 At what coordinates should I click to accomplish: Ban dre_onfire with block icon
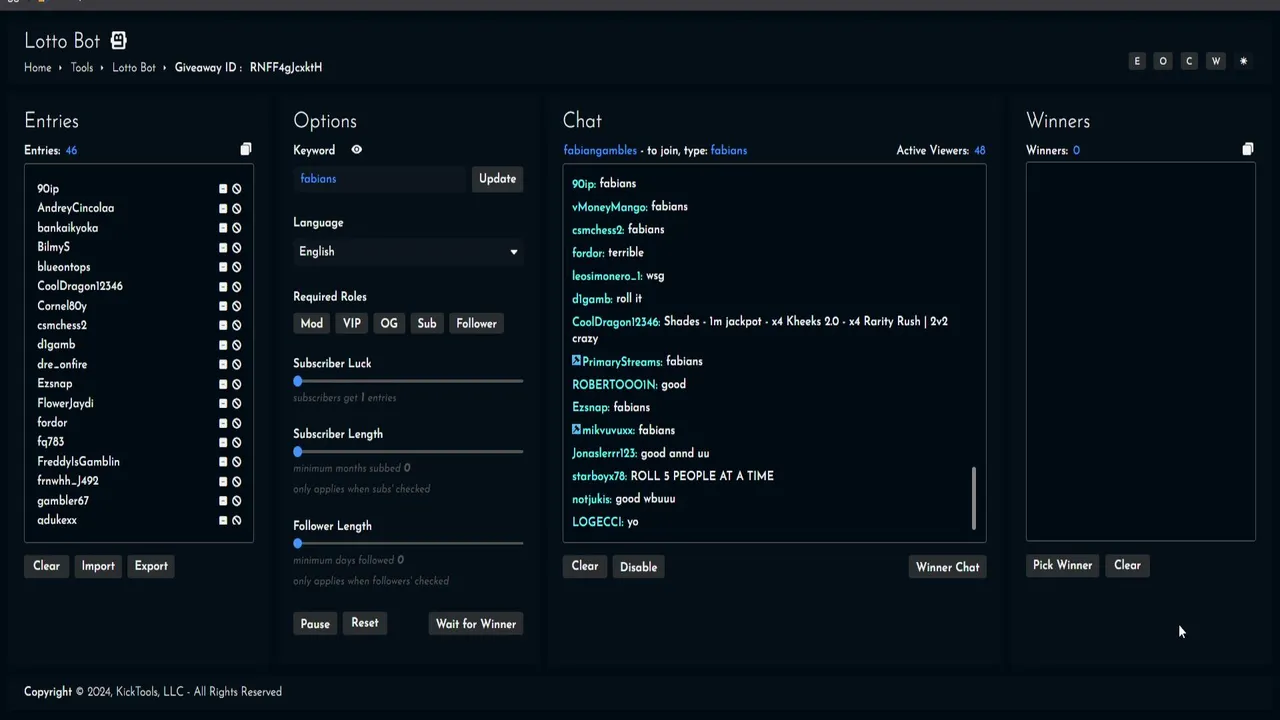pyautogui.click(x=237, y=365)
